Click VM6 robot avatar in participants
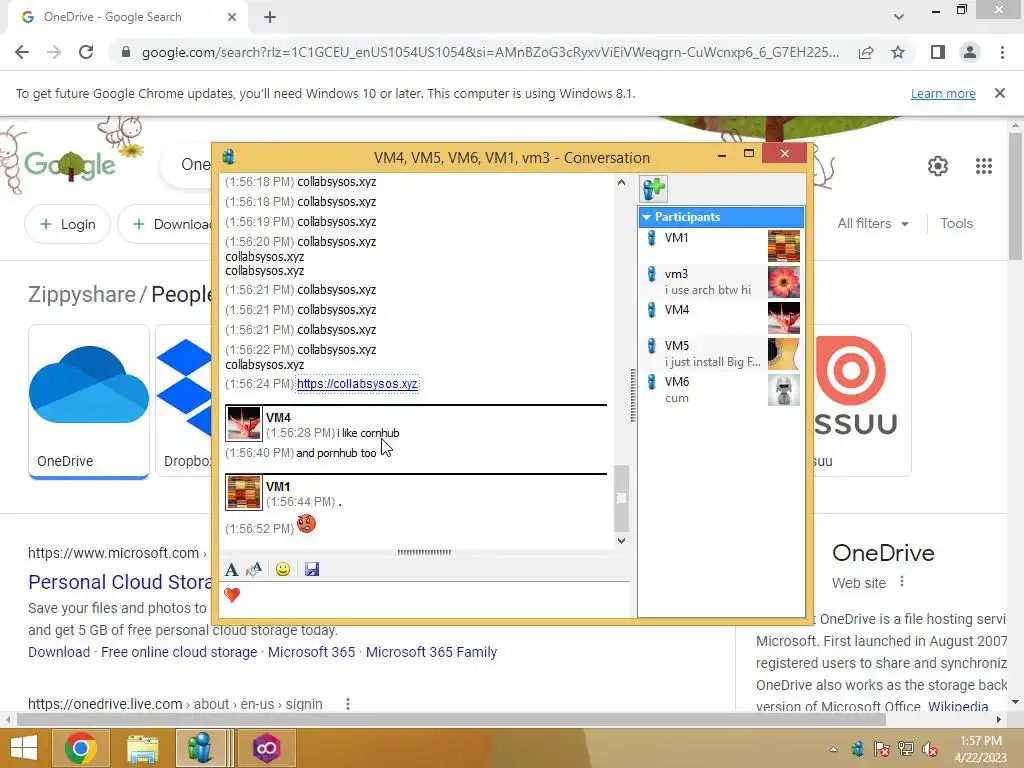 [784, 390]
